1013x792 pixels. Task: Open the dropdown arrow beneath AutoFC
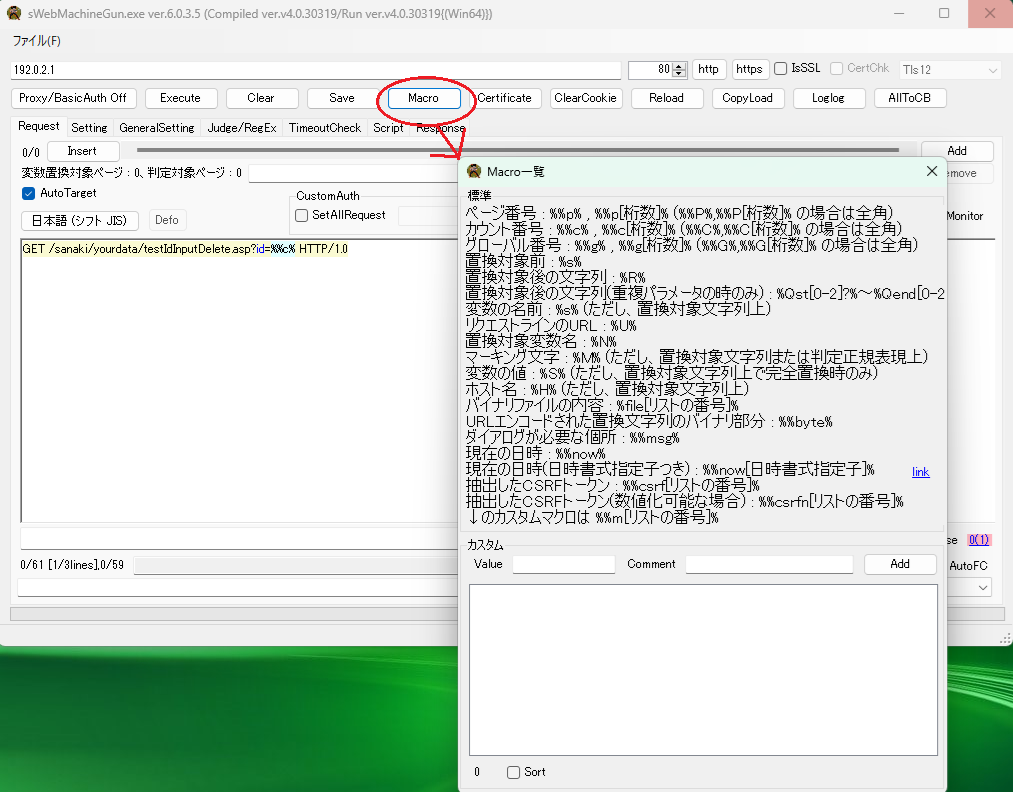pos(983,588)
